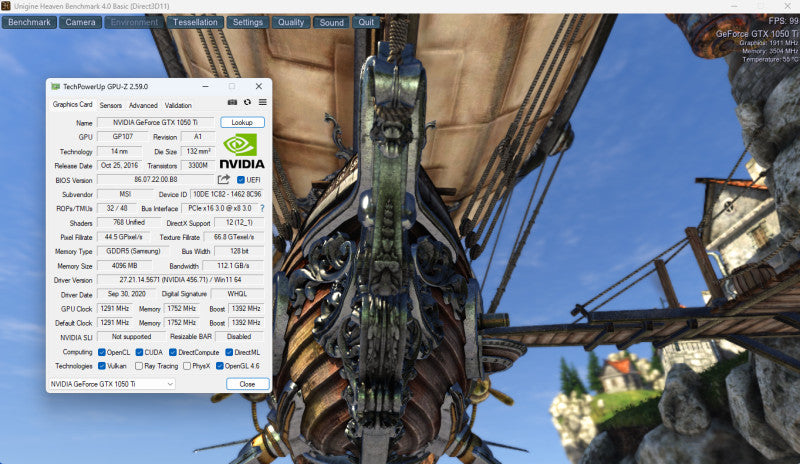Click the DirectX Support value 12 (12_1)
Screen dimensions: 800x464
(239, 223)
